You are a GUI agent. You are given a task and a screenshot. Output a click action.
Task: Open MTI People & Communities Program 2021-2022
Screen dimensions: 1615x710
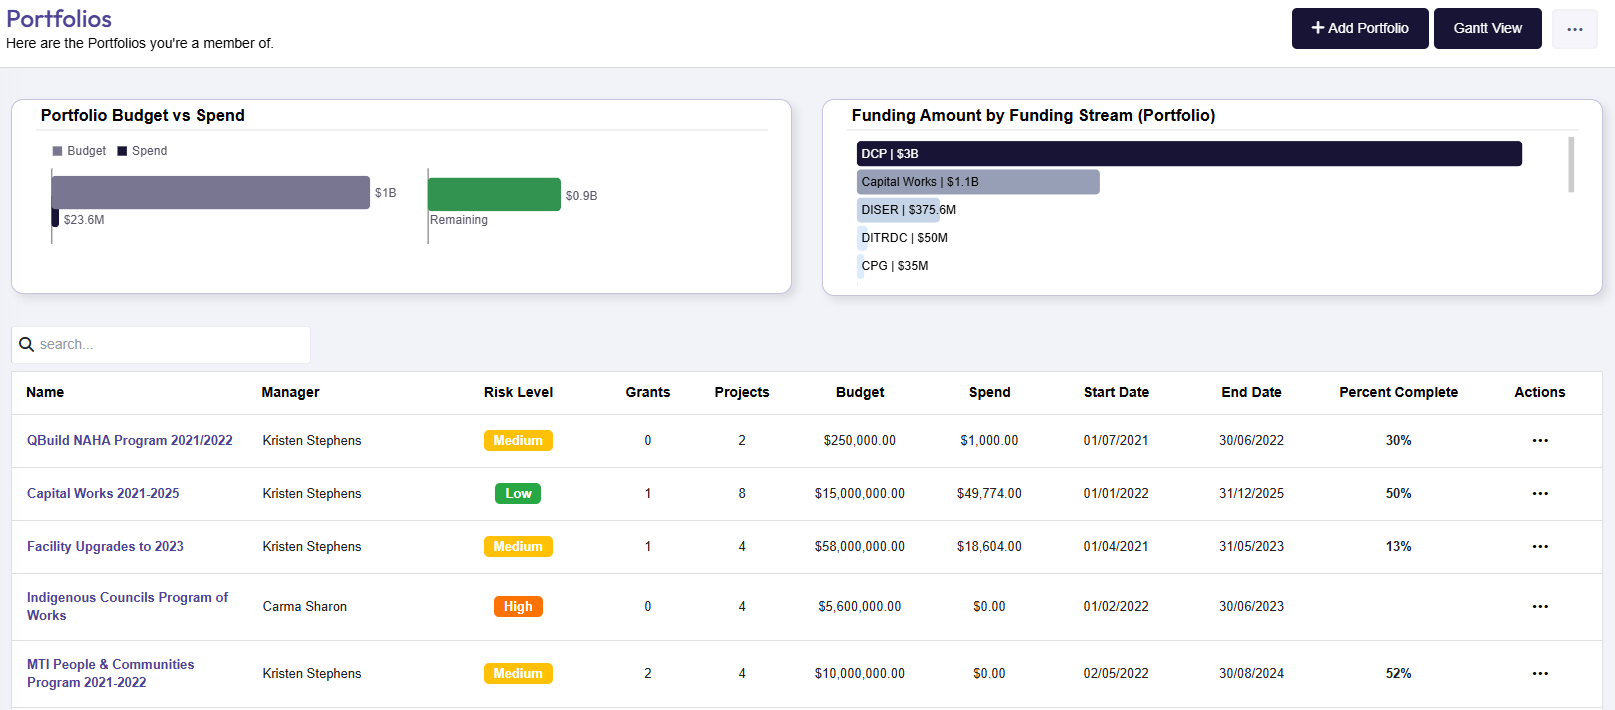tap(110, 673)
